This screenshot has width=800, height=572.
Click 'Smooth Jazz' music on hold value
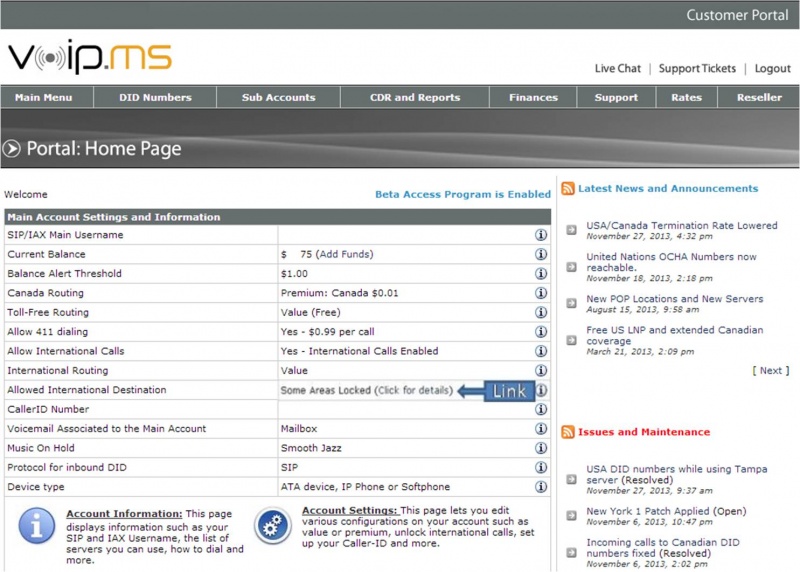pos(311,448)
